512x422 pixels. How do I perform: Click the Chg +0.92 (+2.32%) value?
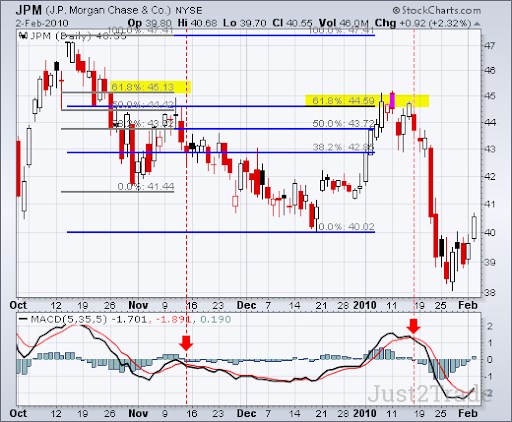423,23
